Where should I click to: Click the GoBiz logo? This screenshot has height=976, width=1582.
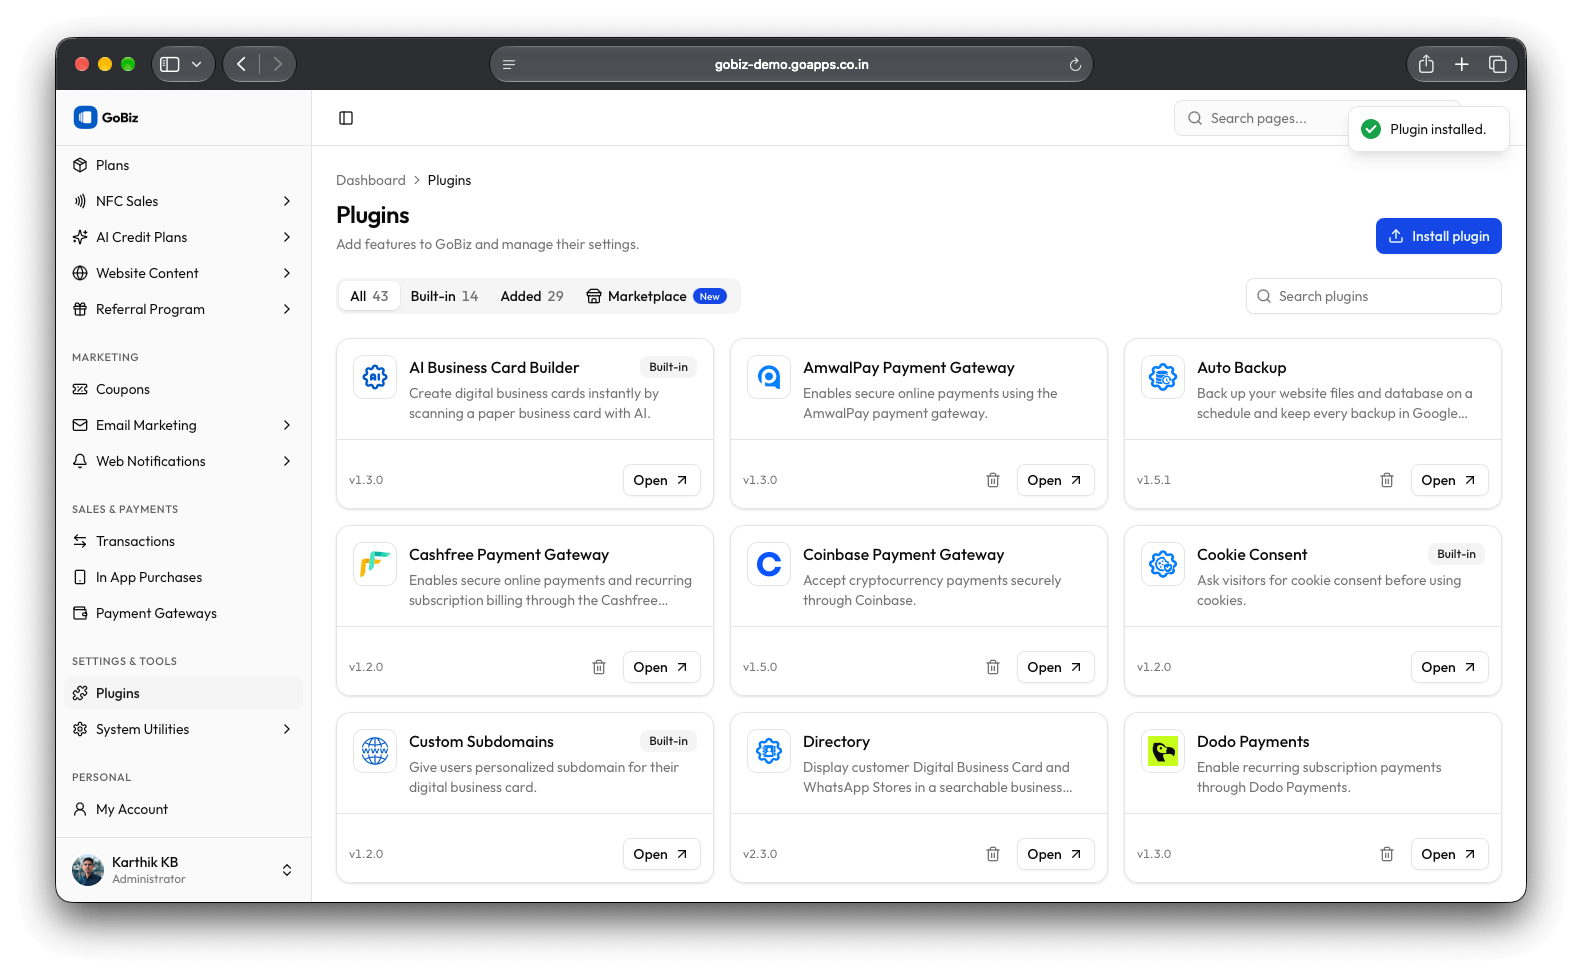(x=106, y=117)
